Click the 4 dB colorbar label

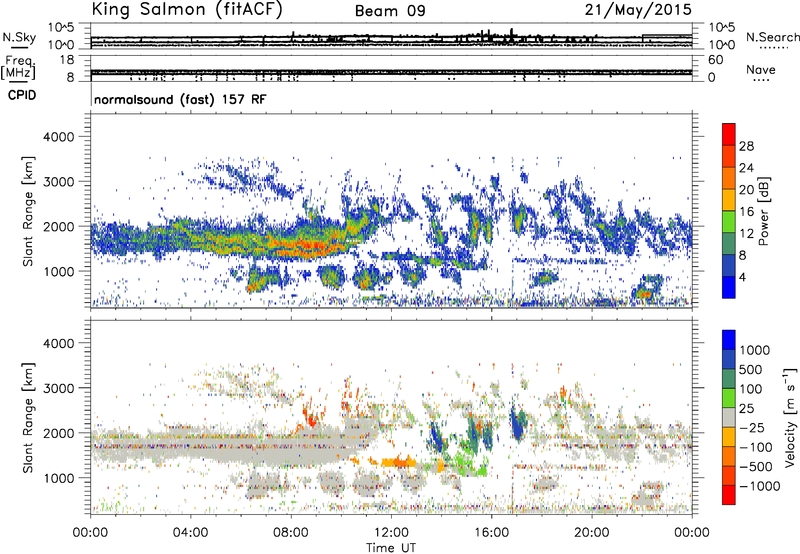pyautogui.click(x=743, y=277)
